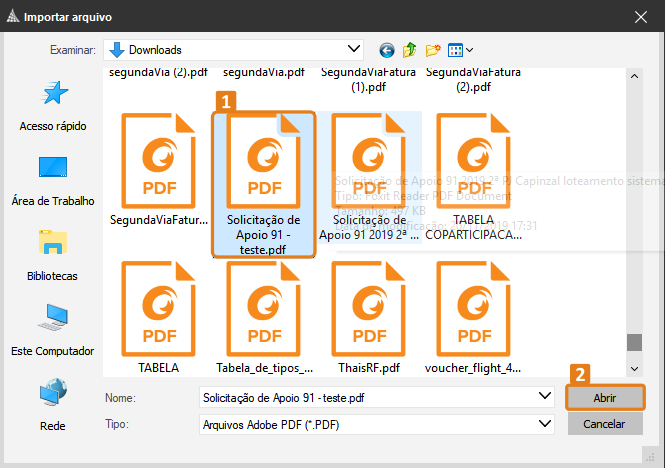665x468 pixels.
Task: Select Este Computador in sidebar
Action: (53, 330)
